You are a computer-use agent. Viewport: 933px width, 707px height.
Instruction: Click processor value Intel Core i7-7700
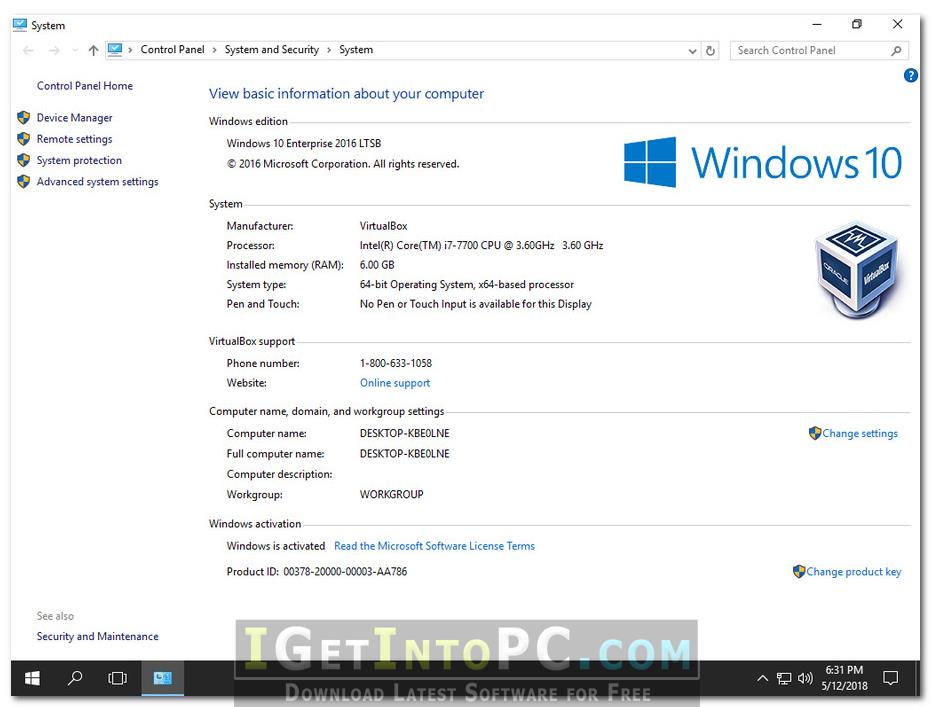481,245
